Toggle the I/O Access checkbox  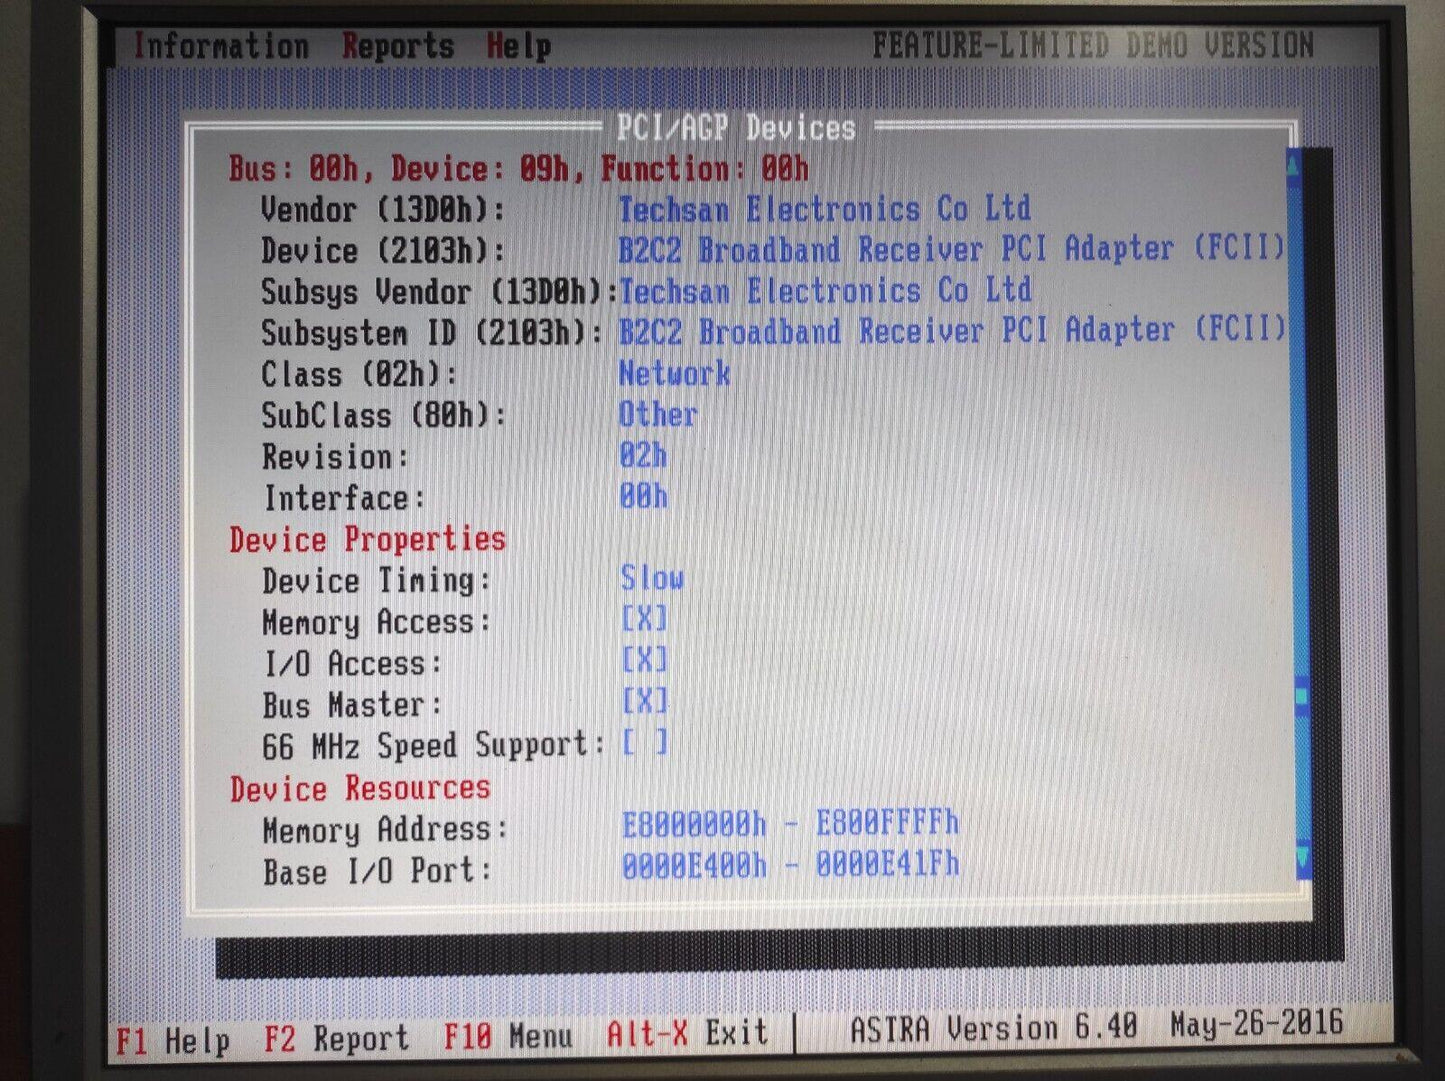pyautogui.click(x=644, y=660)
